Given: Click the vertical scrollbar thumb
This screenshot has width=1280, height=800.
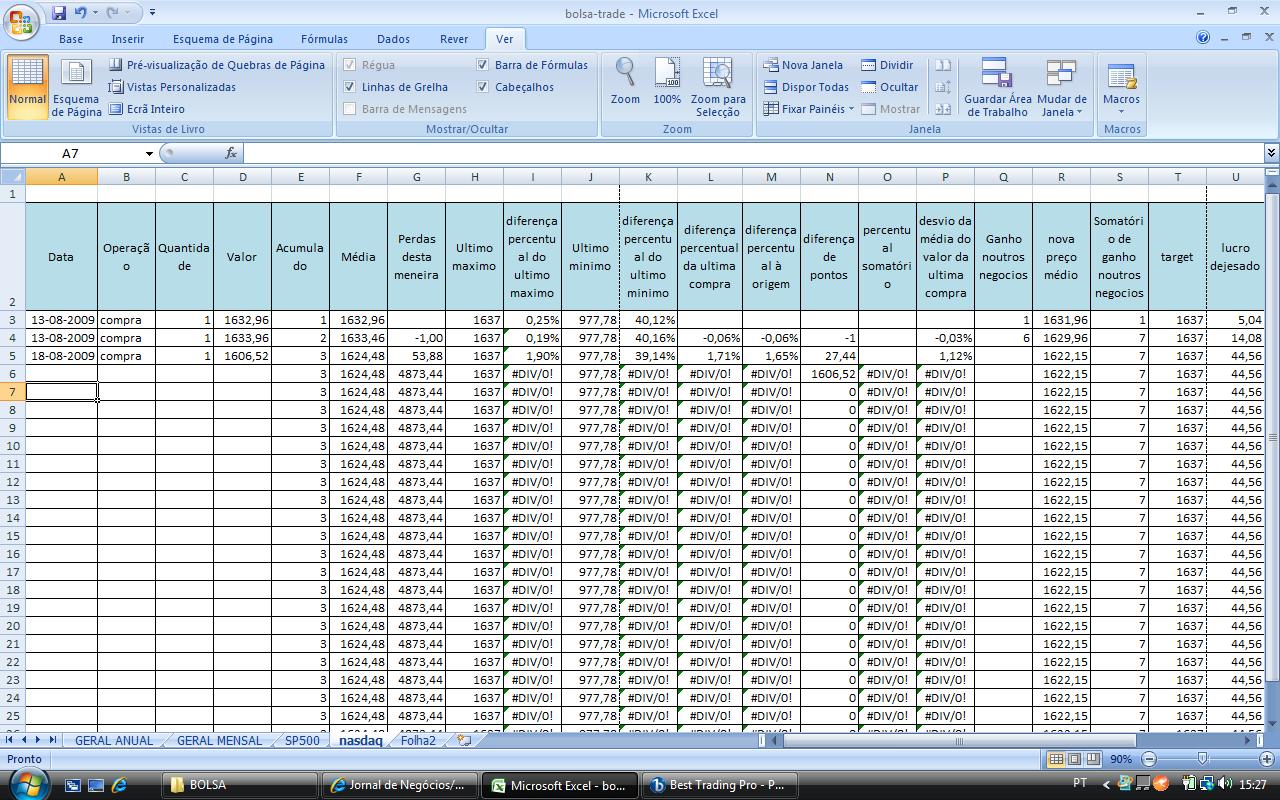Looking at the screenshot, I should pyautogui.click(x=1272, y=435).
